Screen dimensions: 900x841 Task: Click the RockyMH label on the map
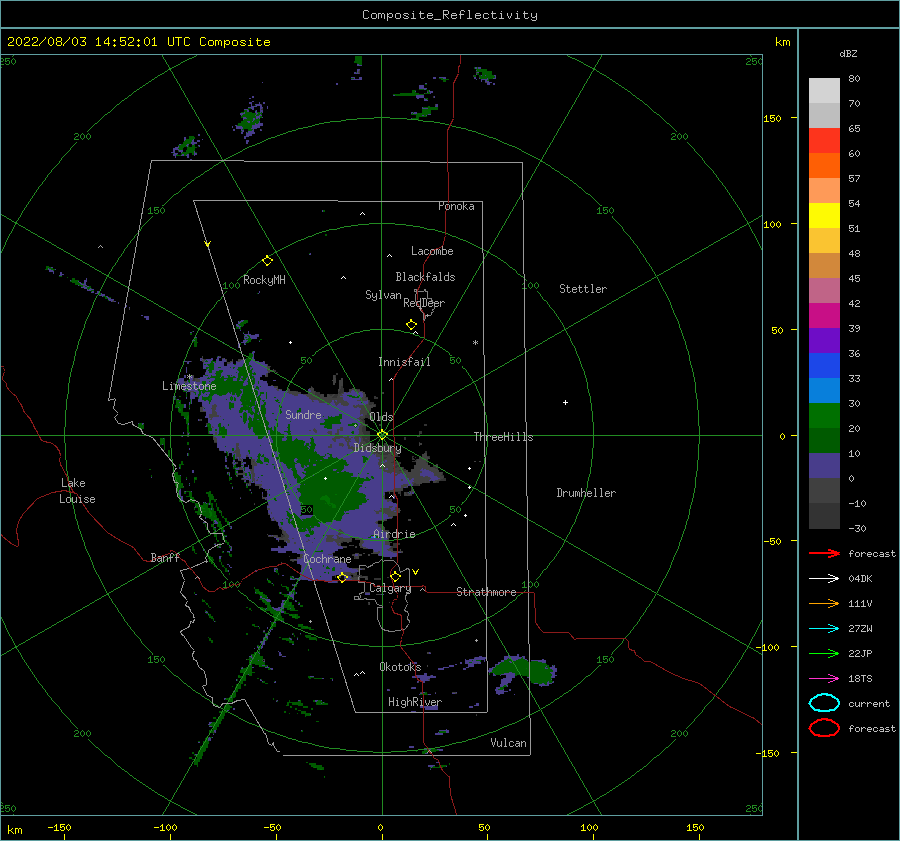coord(264,280)
